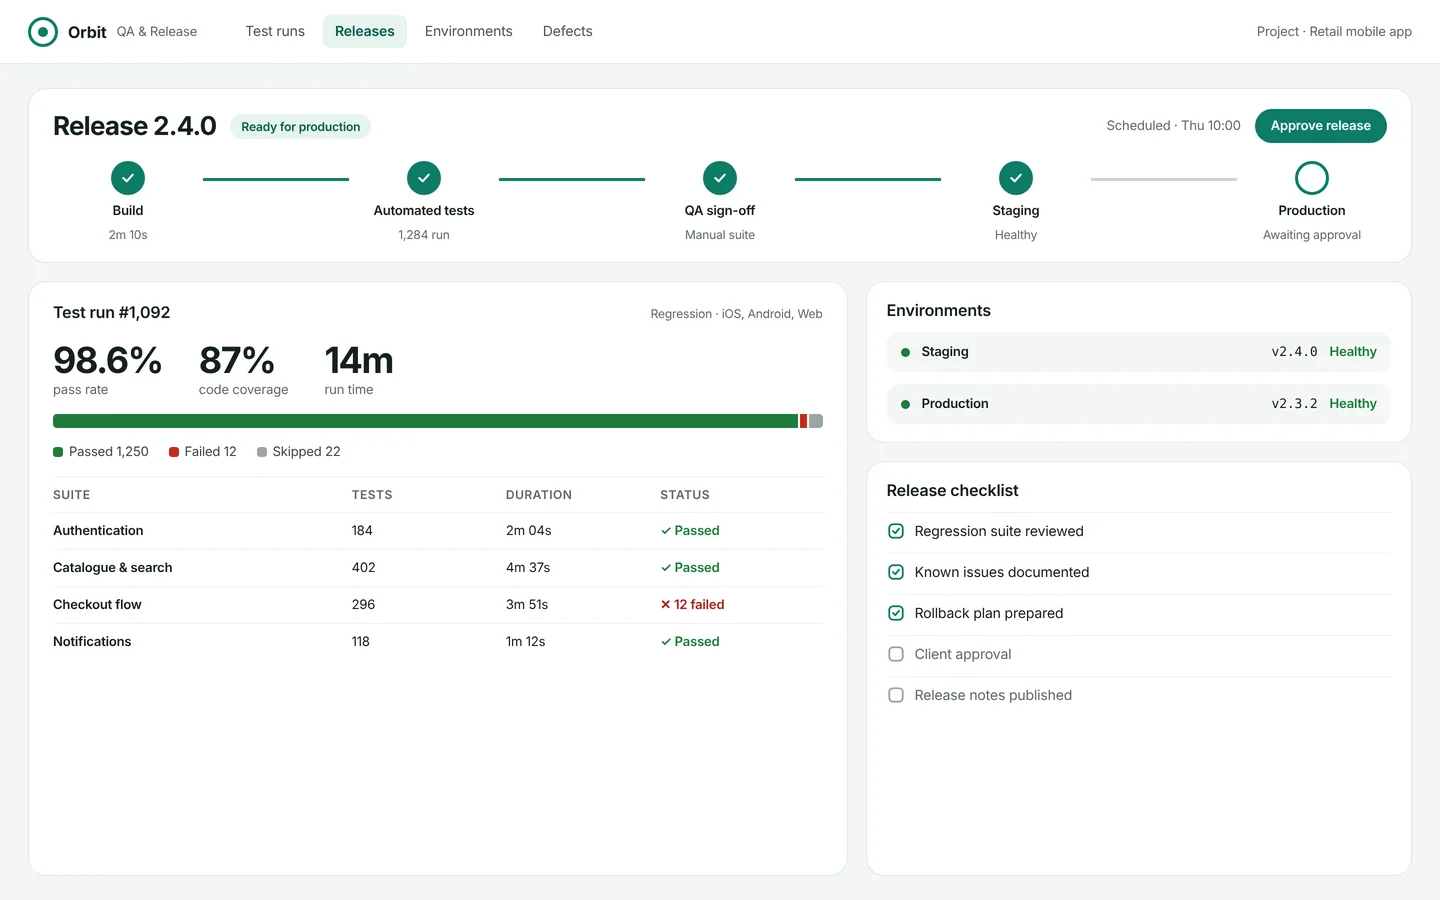Screen dimensions: 1440x900
Task: Click the checkmark icon in the Authentication row
Action: click(x=665, y=531)
